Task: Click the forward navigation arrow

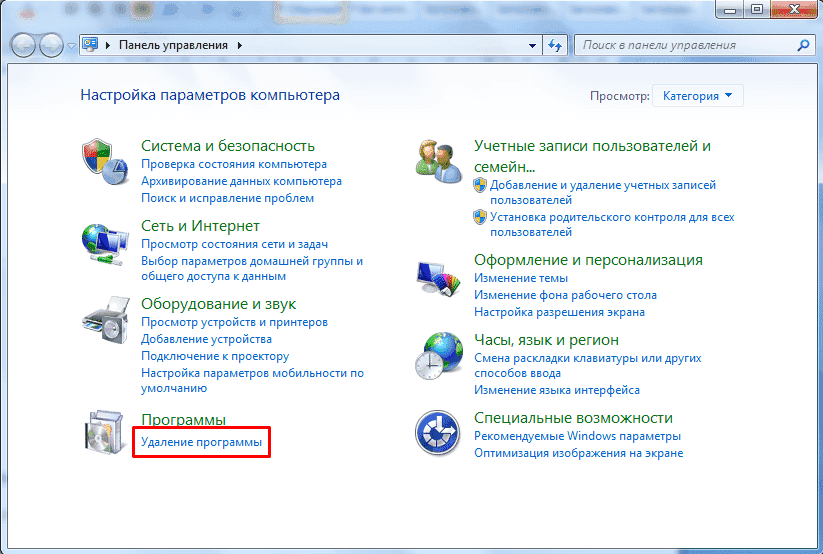Action: 51,45
